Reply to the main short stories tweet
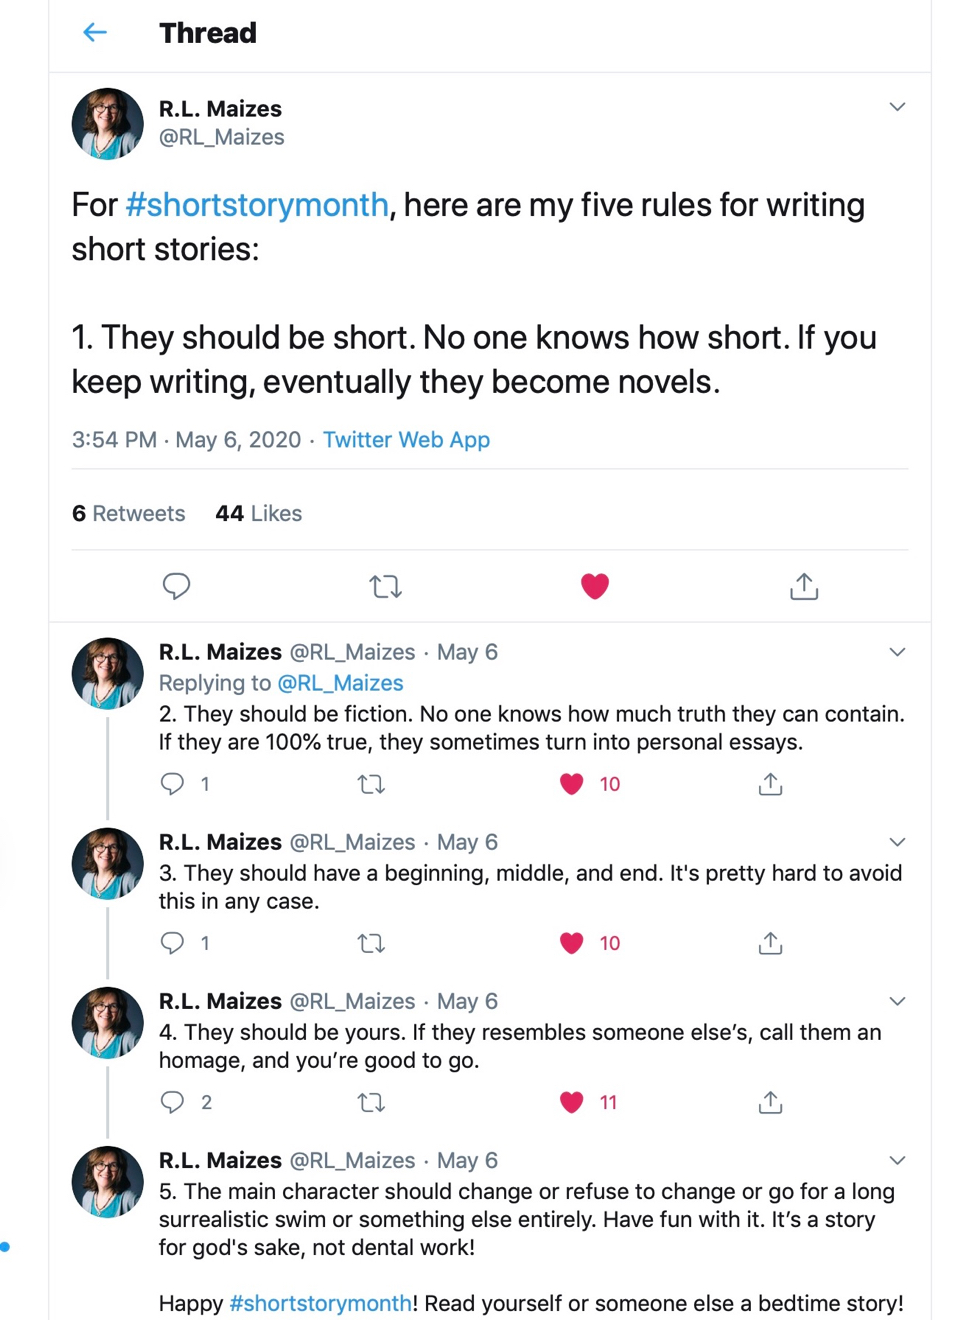Viewport: 975px width, 1320px height. point(176,586)
